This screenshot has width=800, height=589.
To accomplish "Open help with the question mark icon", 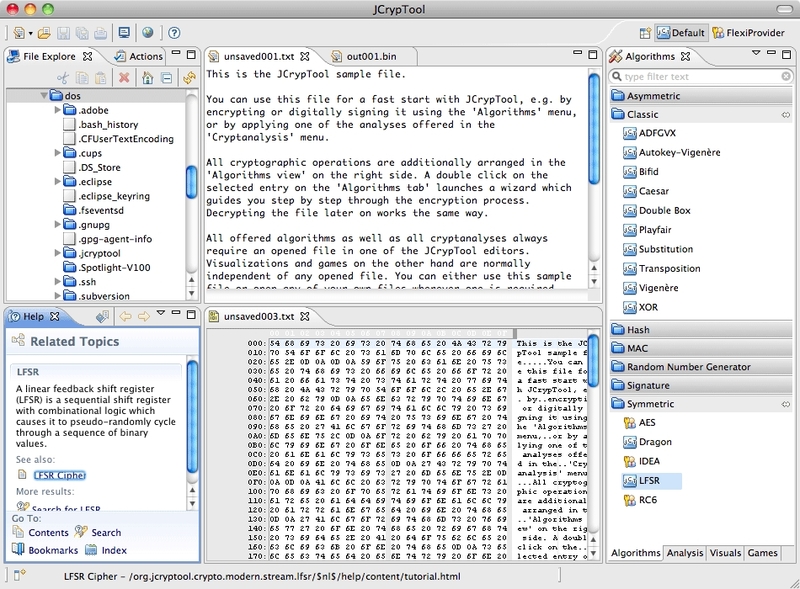I will coord(174,33).
